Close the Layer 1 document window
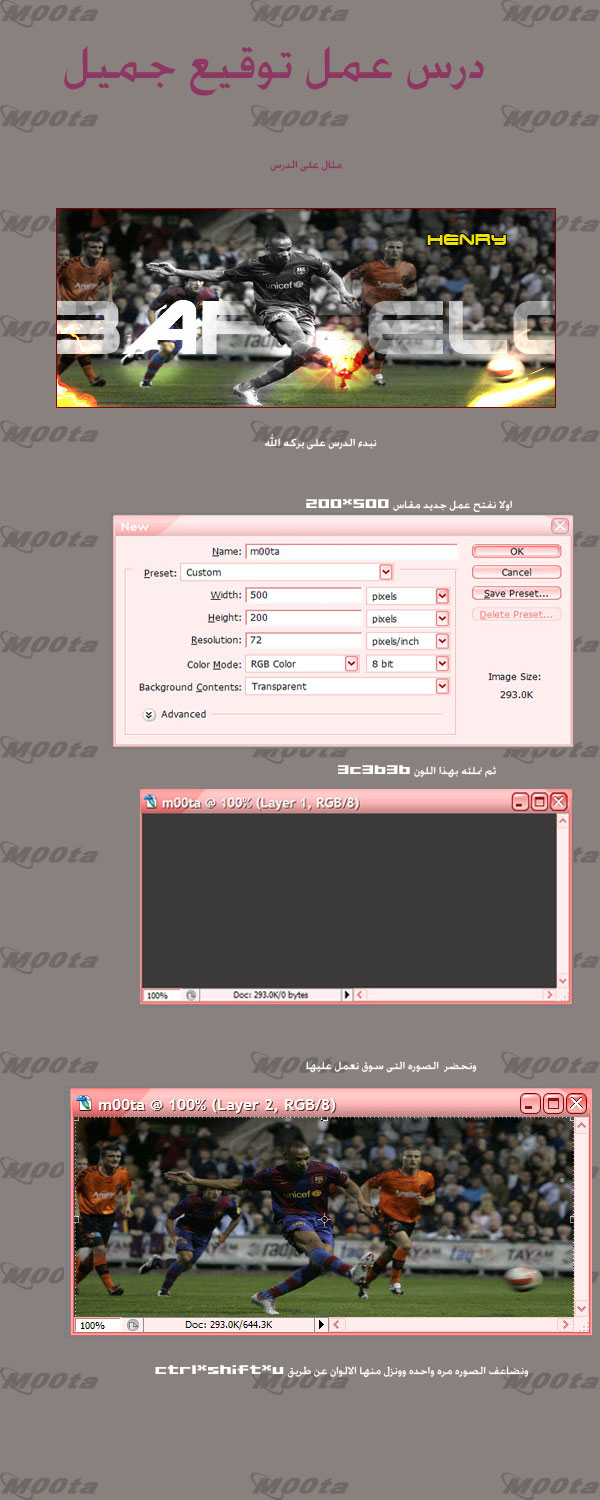 (x=558, y=801)
